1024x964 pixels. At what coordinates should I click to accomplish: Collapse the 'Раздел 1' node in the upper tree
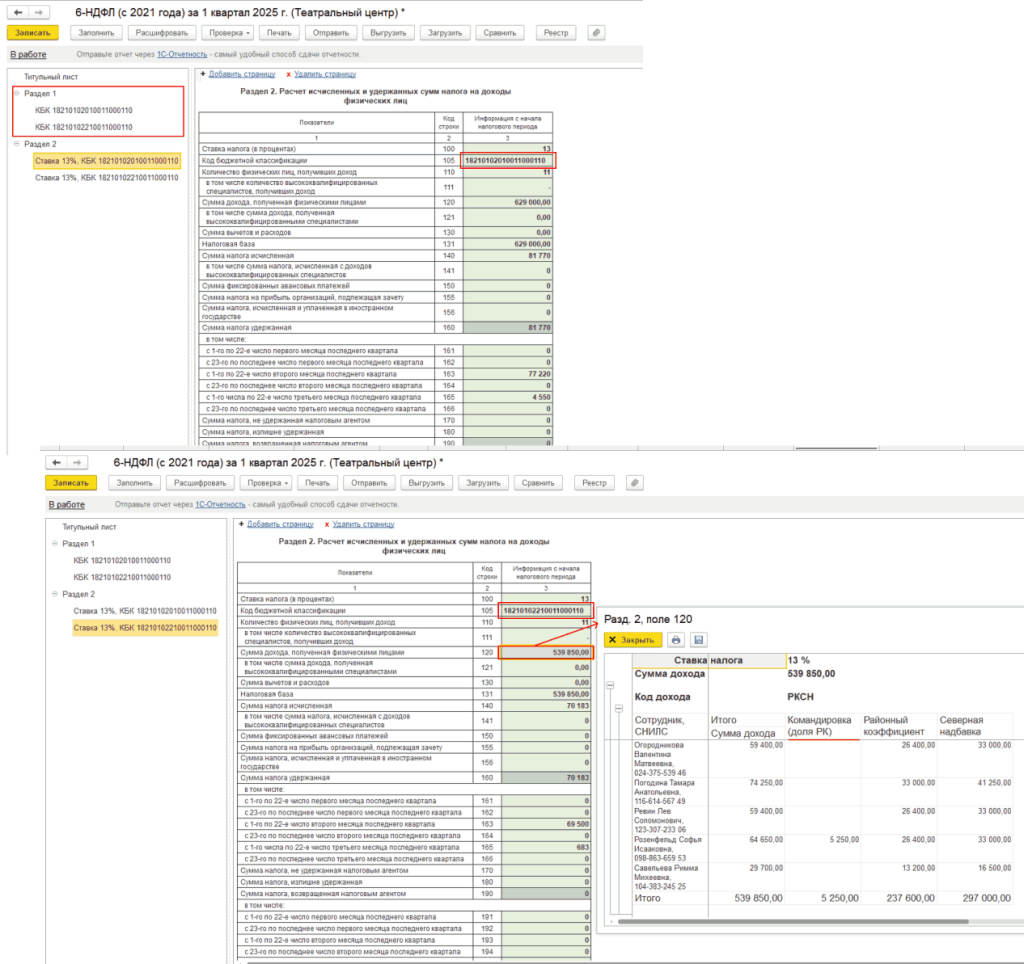pyautogui.click(x=17, y=93)
